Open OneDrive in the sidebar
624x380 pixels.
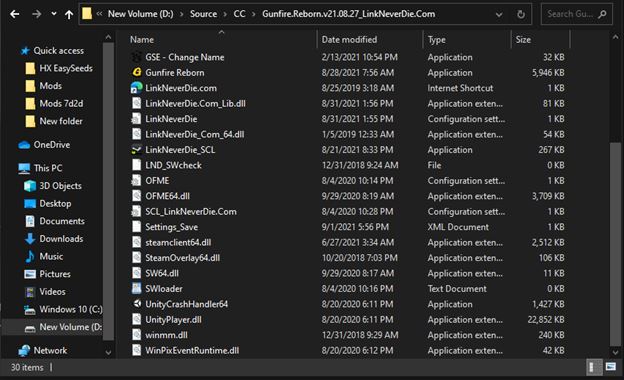(52, 145)
